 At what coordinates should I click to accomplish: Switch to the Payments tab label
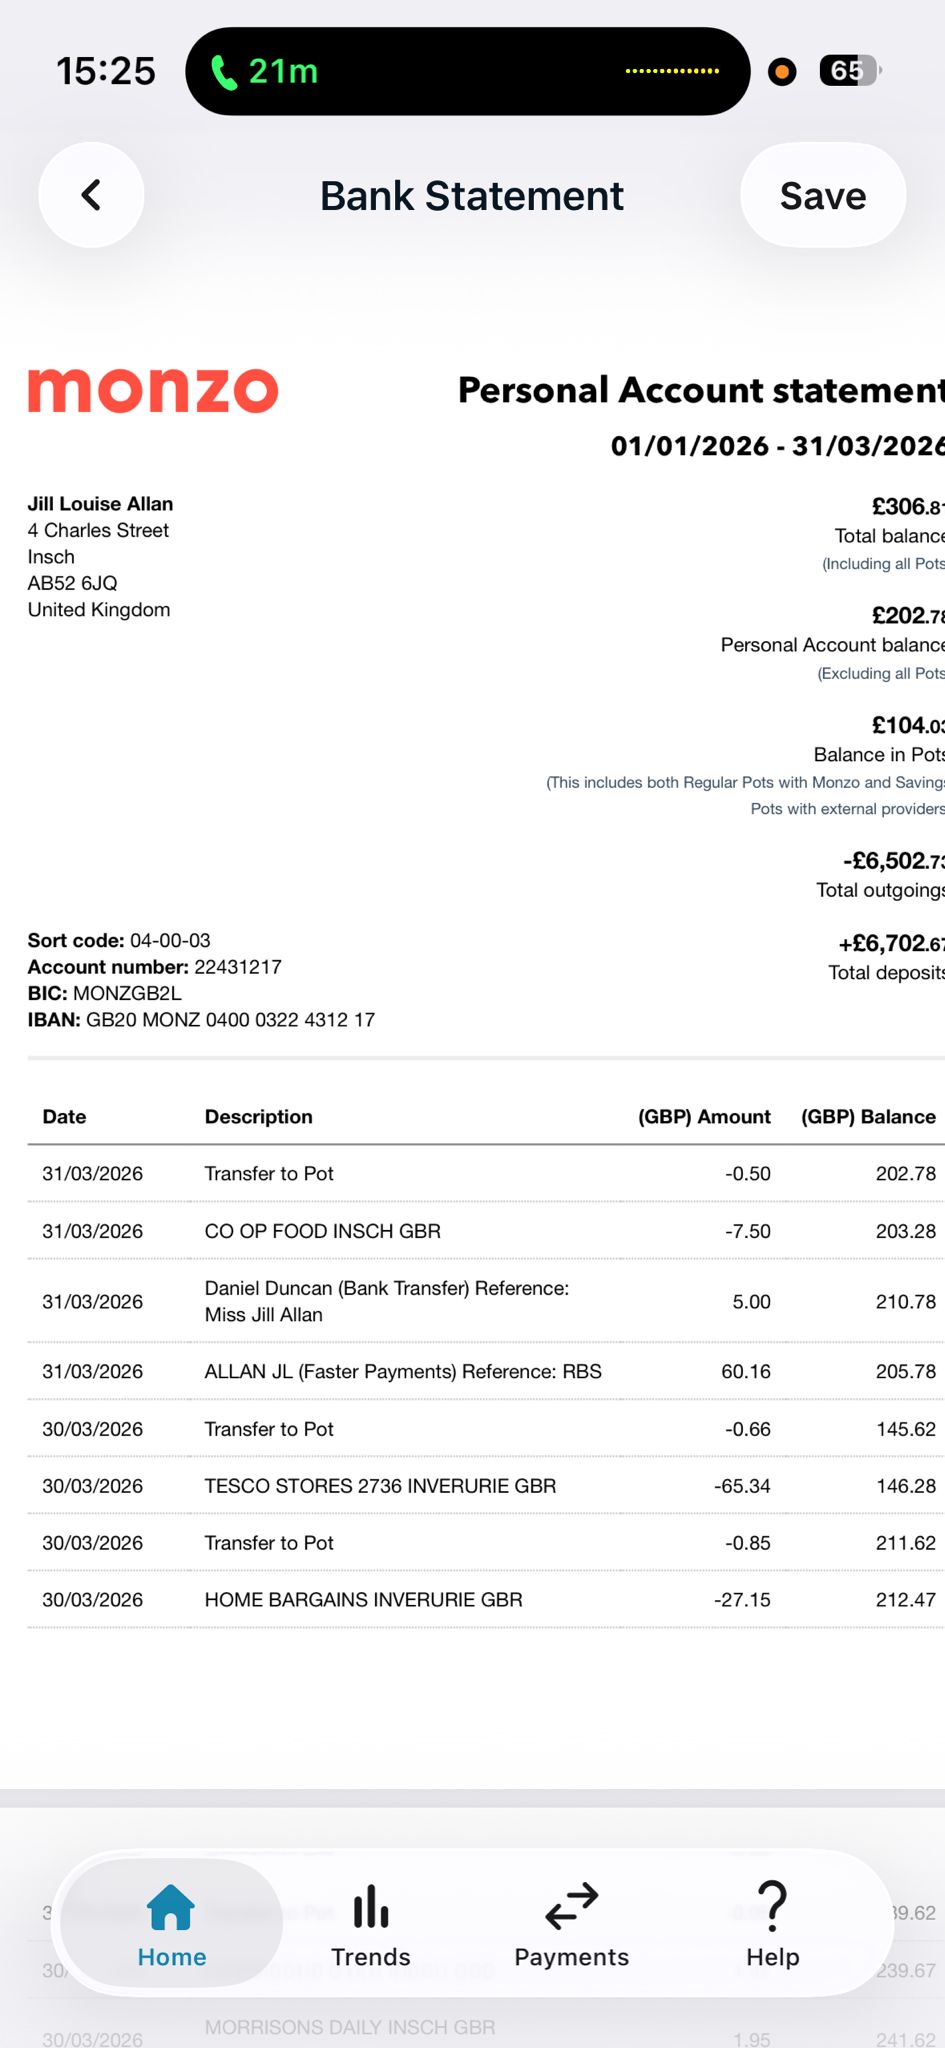pyautogui.click(x=572, y=1957)
